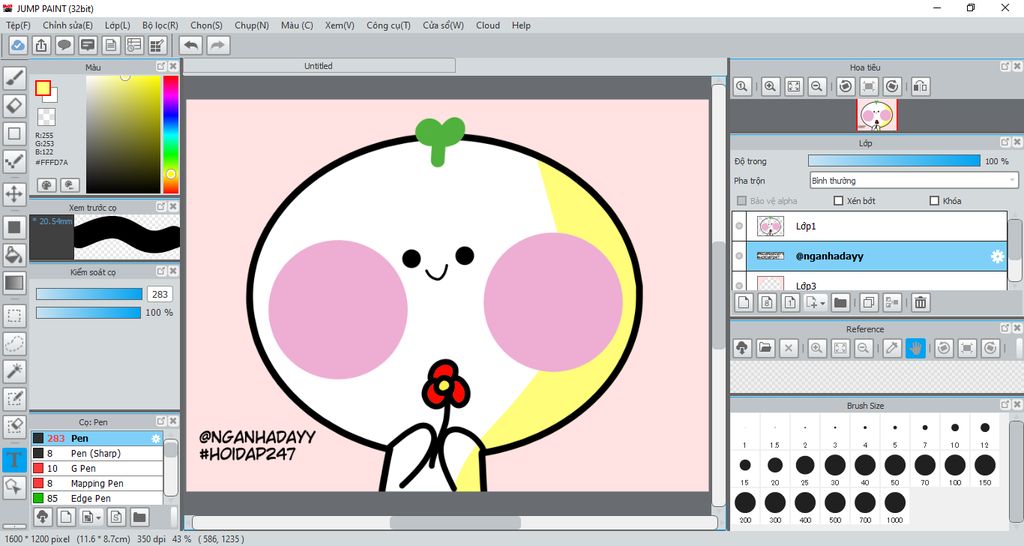Select the Mapping Pen brush
The height and width of the screenshot is (546, 1024).
[x=97, y=483]
